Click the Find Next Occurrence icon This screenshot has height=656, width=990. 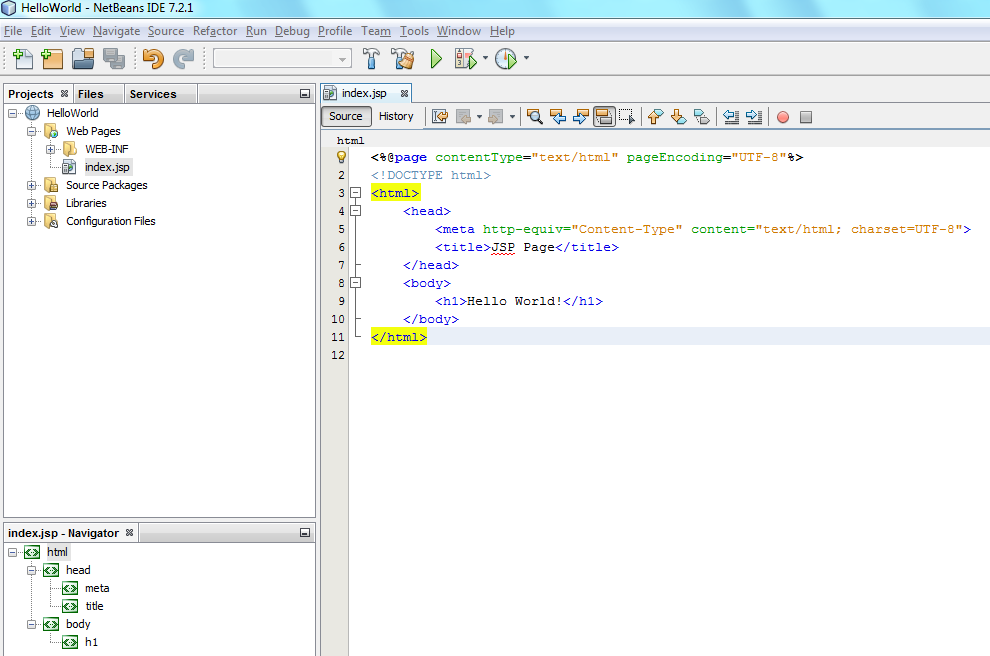[x=581, y=117]
